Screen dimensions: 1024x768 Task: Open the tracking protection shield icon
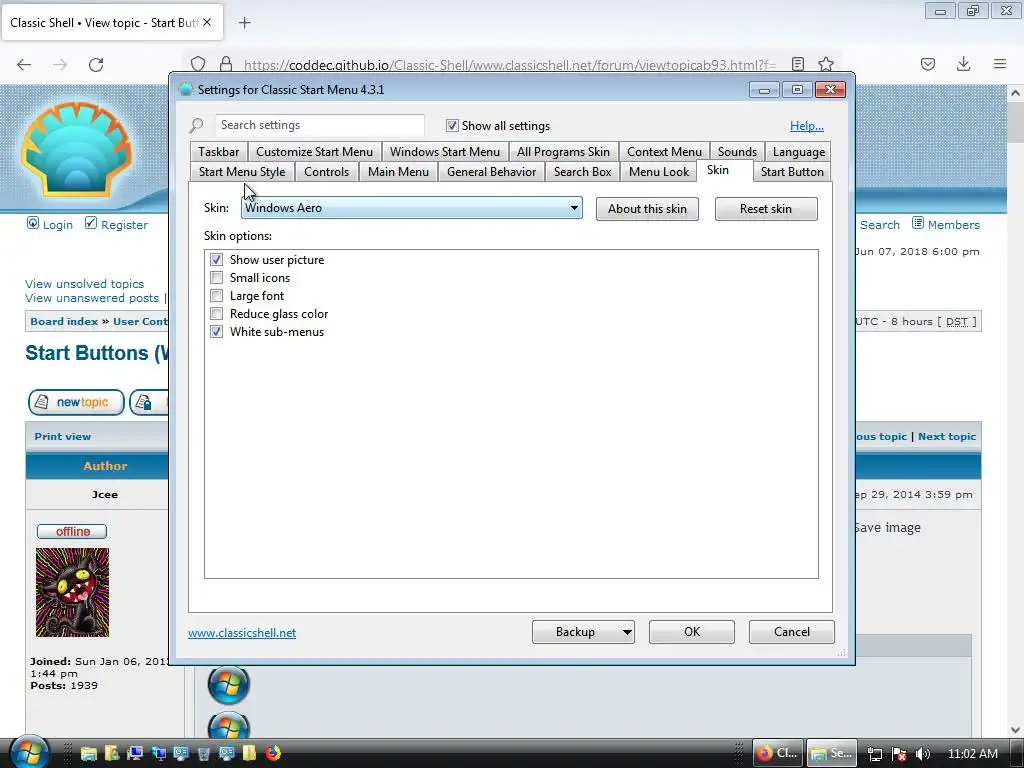click(x=198, y=64)
